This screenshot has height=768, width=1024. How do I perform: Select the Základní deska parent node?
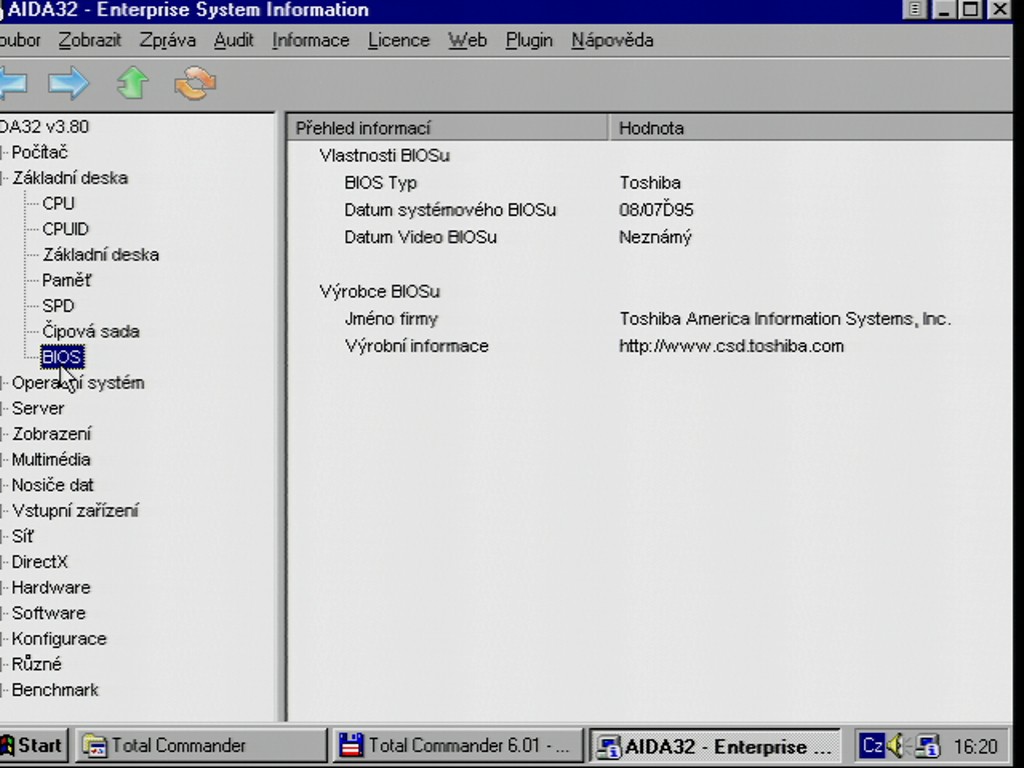70,178
